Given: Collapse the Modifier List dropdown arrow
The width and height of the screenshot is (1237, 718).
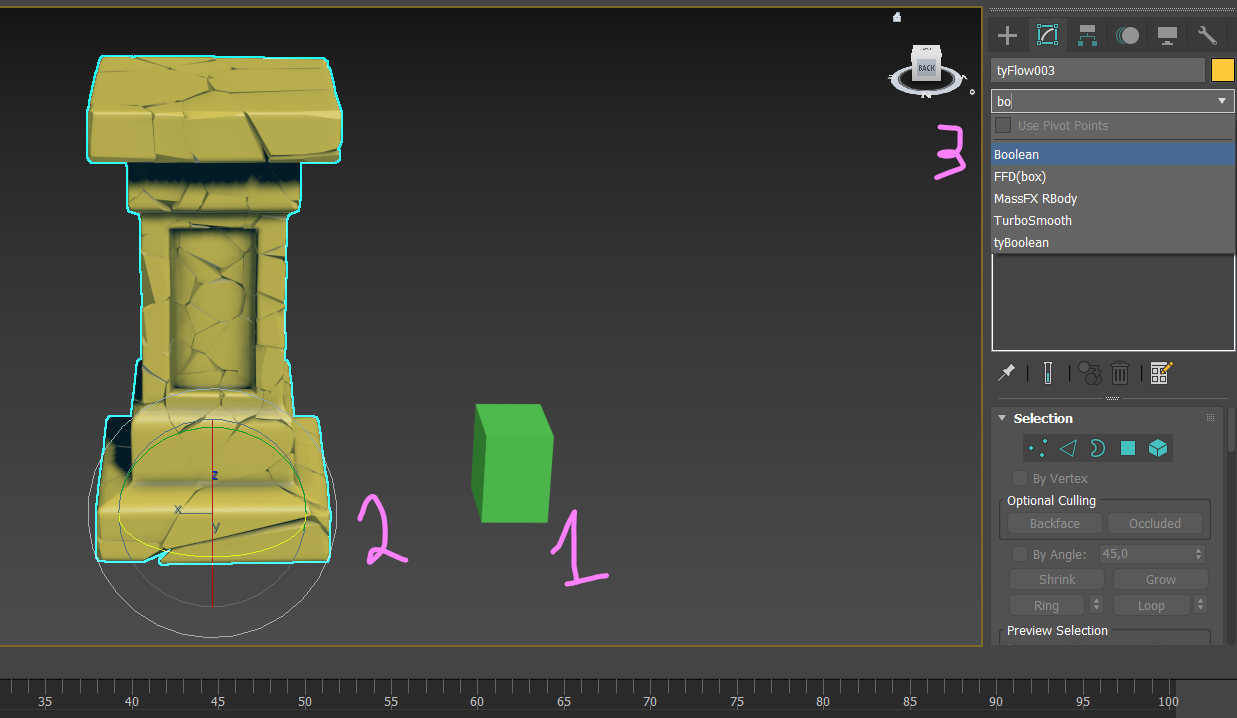Looking at the screenshot, I should (1221, 101).
